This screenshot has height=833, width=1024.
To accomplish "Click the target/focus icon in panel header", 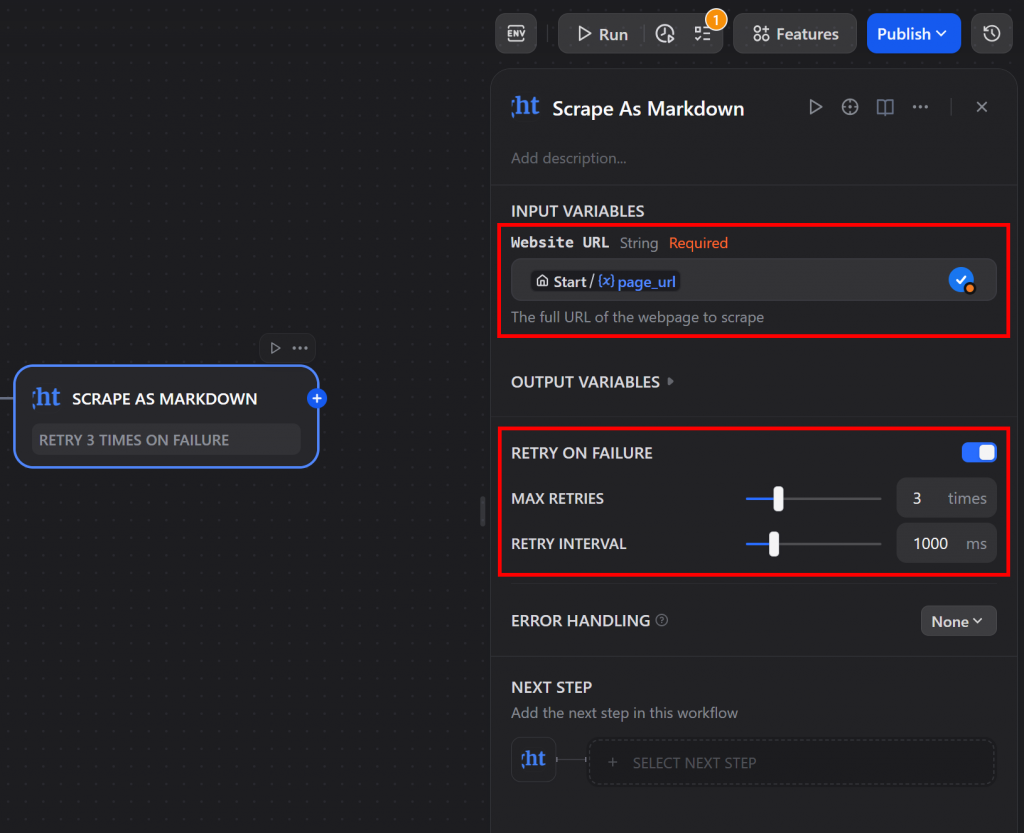I will (850, 106).
